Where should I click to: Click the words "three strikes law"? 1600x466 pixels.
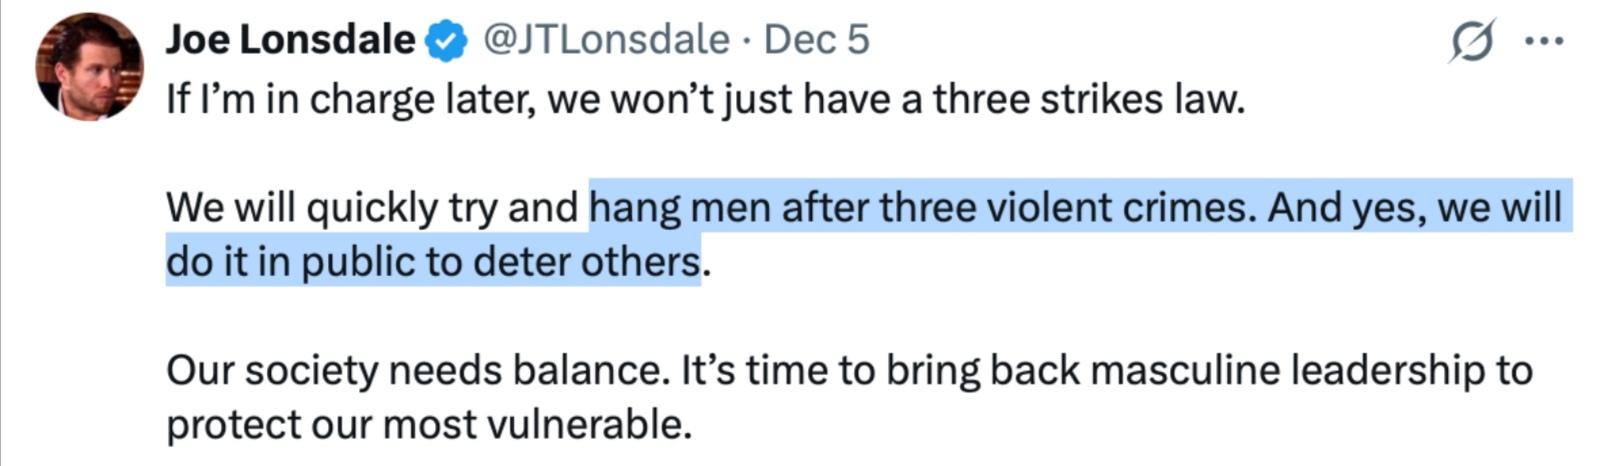pos(1088,99)
